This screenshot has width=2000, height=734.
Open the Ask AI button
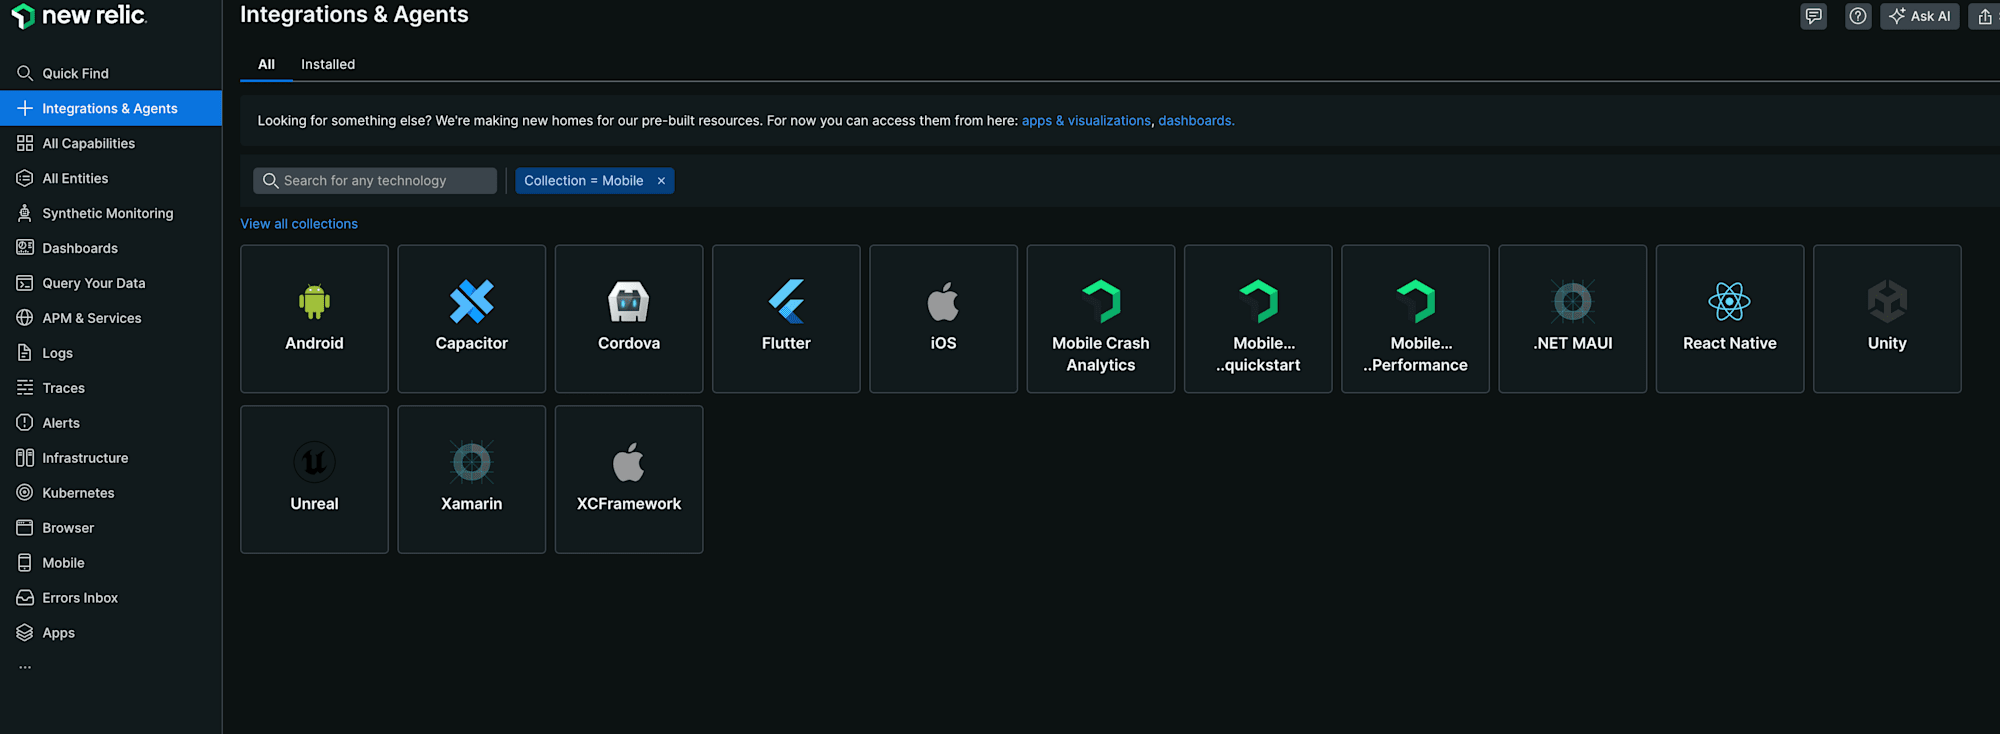[1919, 16]
